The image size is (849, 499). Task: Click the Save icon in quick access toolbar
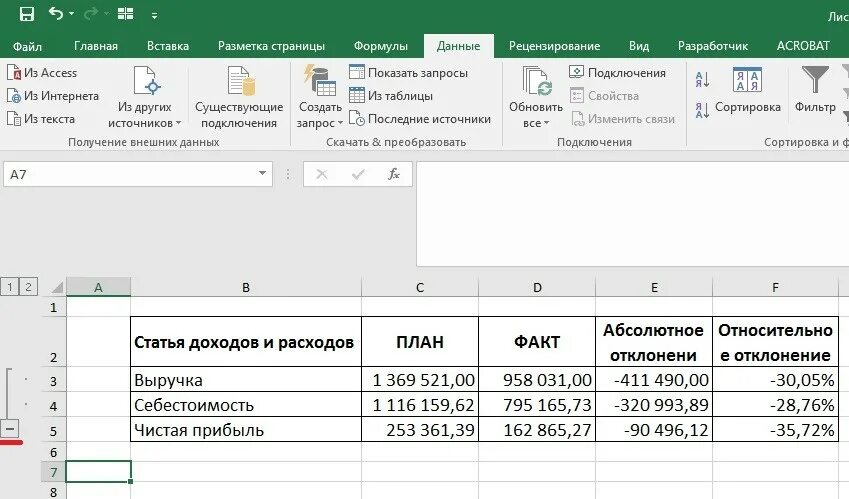click(x=27, y=14)
